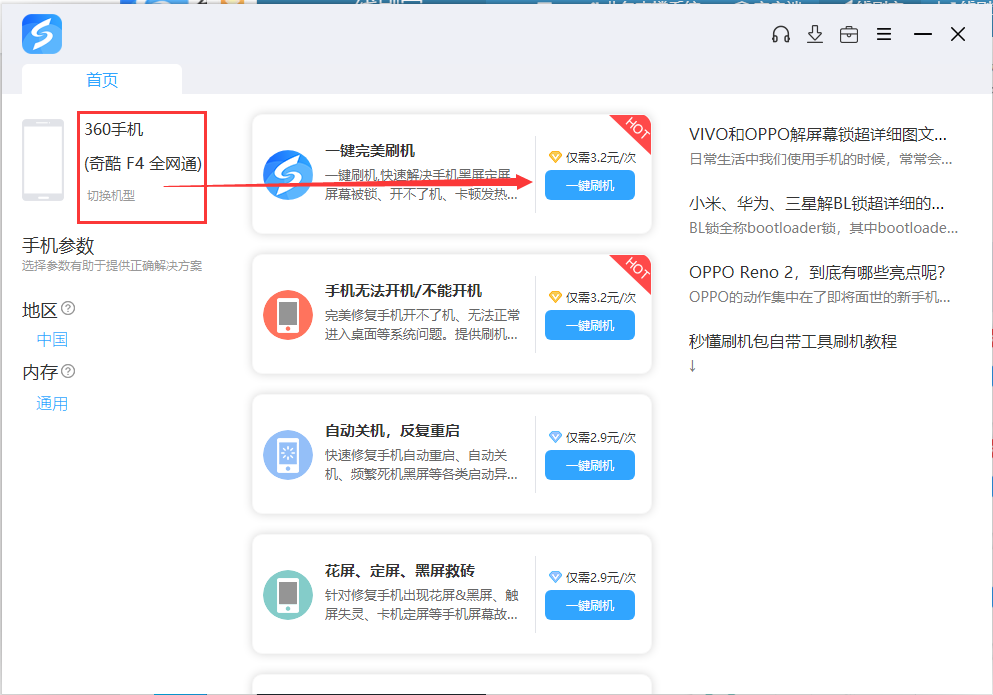The width and height of the screenshot is (993, 695).
Task: Open the toolbox briefcase icon
Action: pyautogui.click(x=849, y=34)
